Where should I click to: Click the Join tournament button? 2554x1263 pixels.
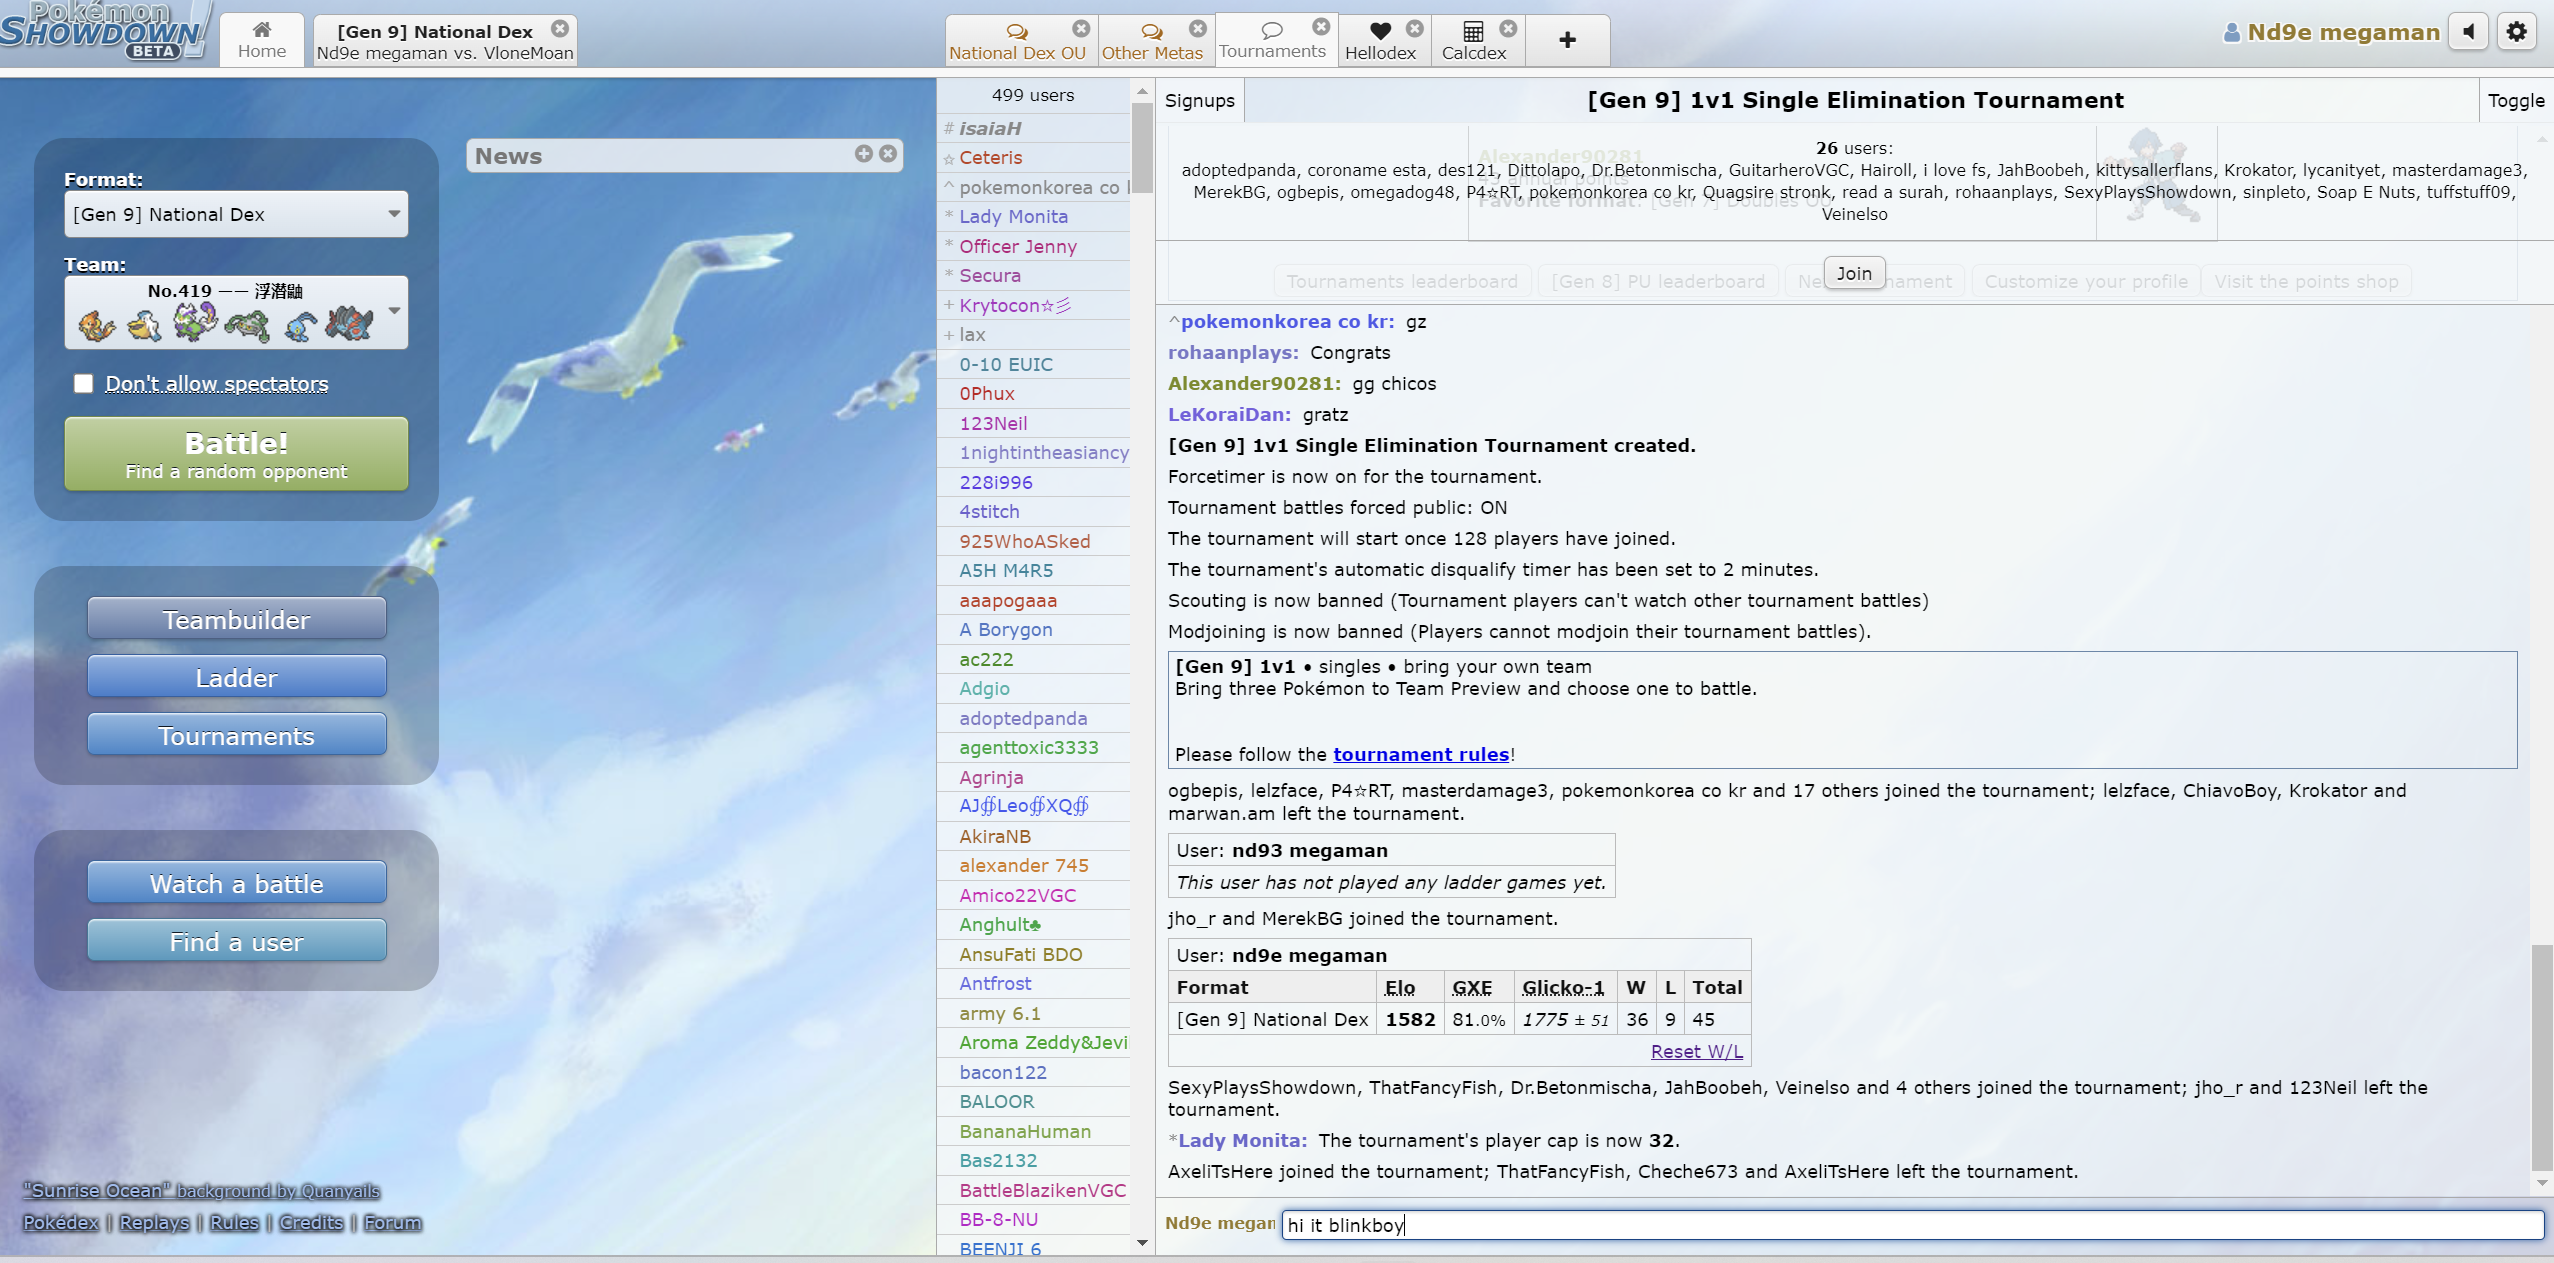1853,273
